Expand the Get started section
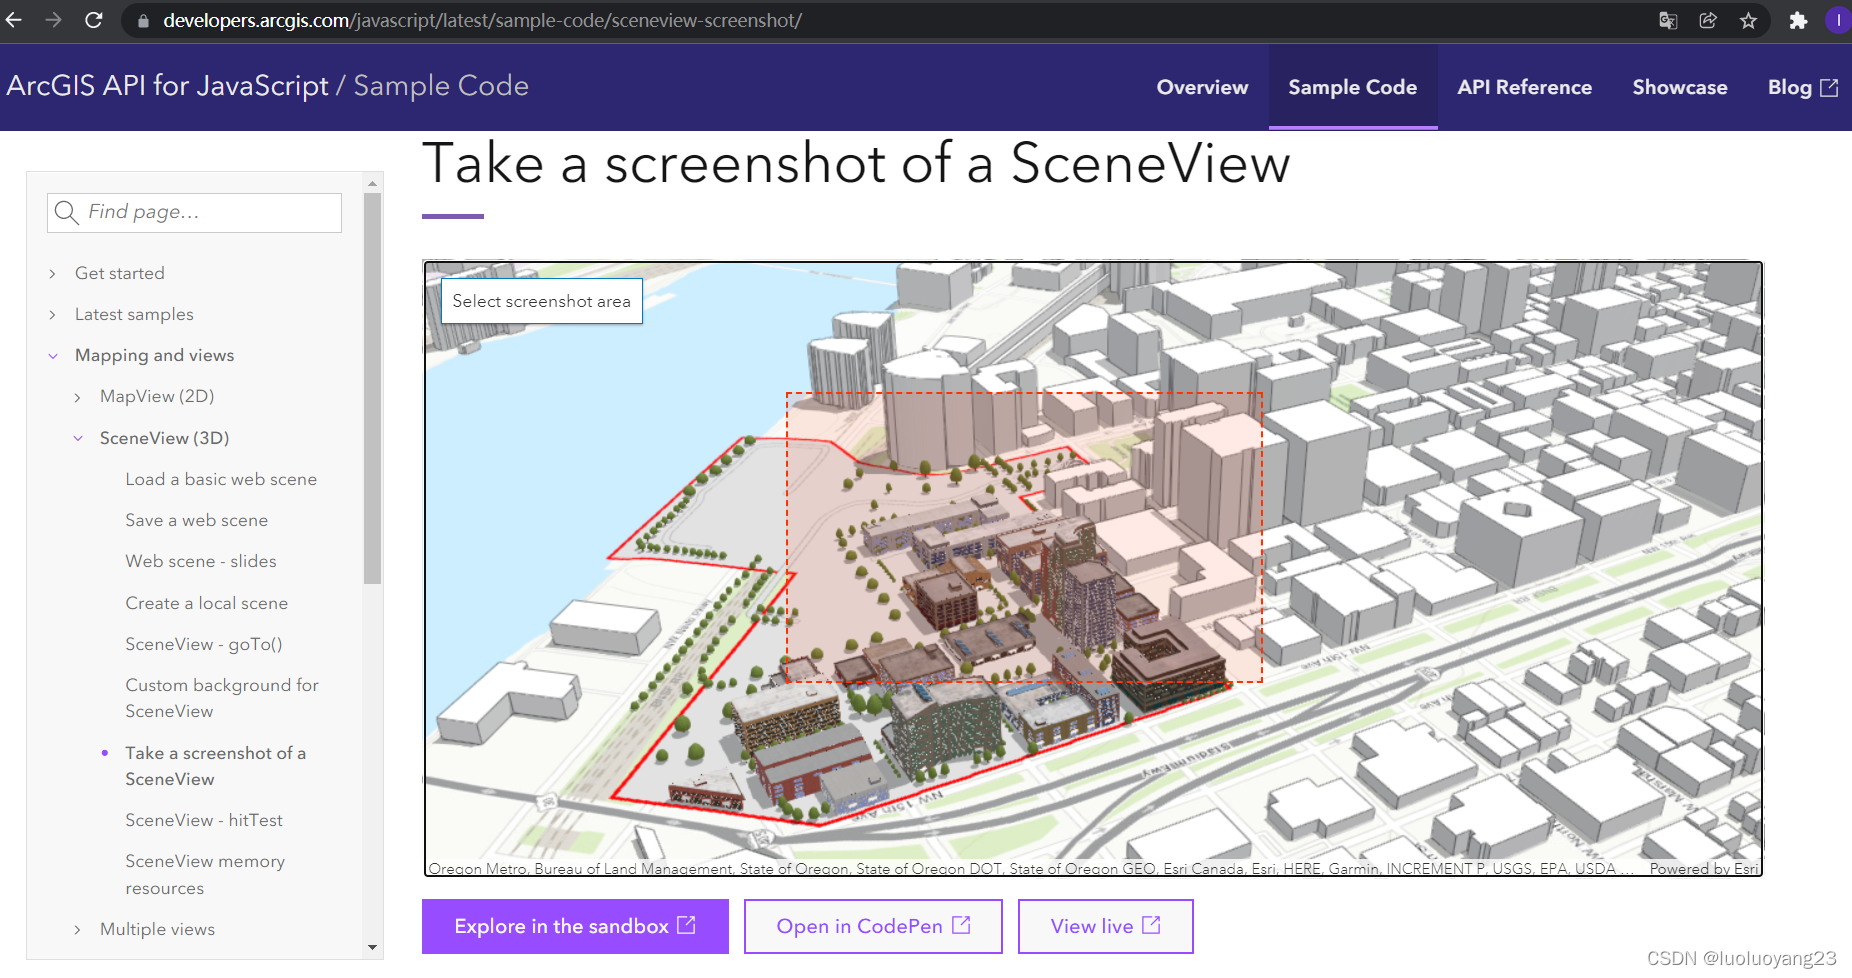Viewport: 1852px width, 978px height. [53, 274]
